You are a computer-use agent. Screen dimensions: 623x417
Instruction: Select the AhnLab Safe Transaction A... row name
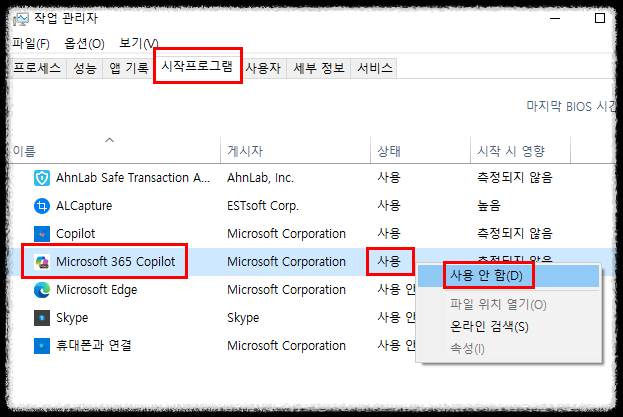coord(133,178)
